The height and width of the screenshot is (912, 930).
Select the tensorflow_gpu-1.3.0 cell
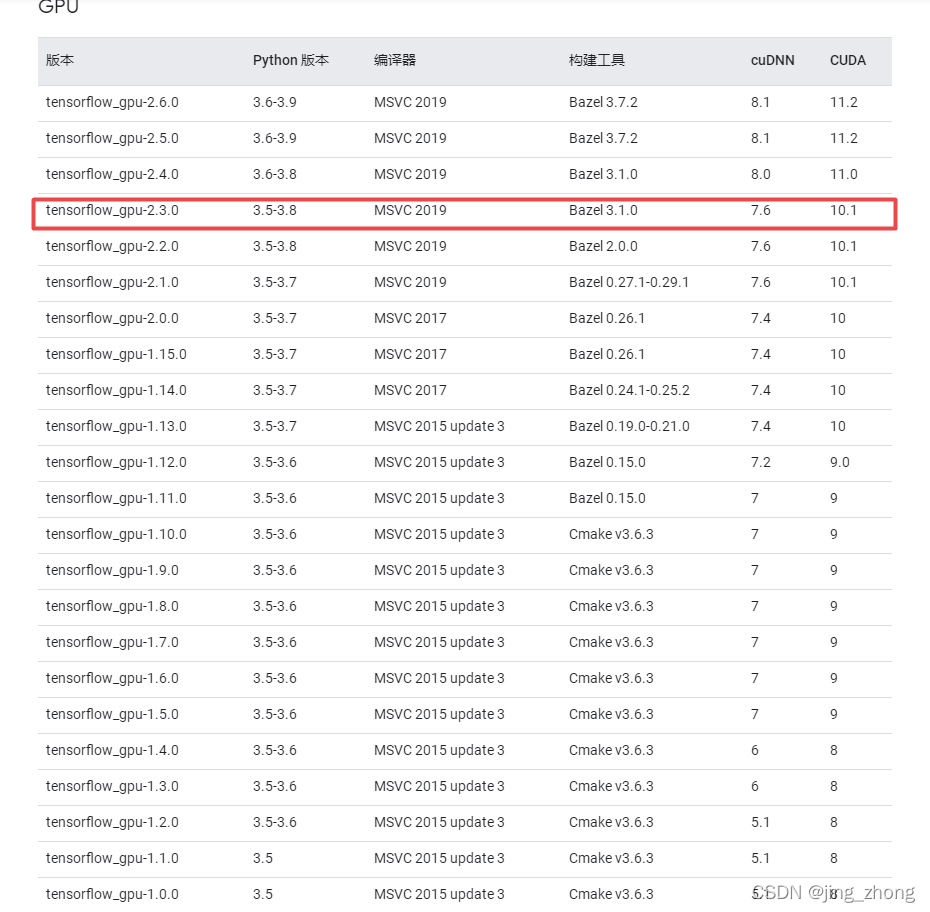click(112, 786)
